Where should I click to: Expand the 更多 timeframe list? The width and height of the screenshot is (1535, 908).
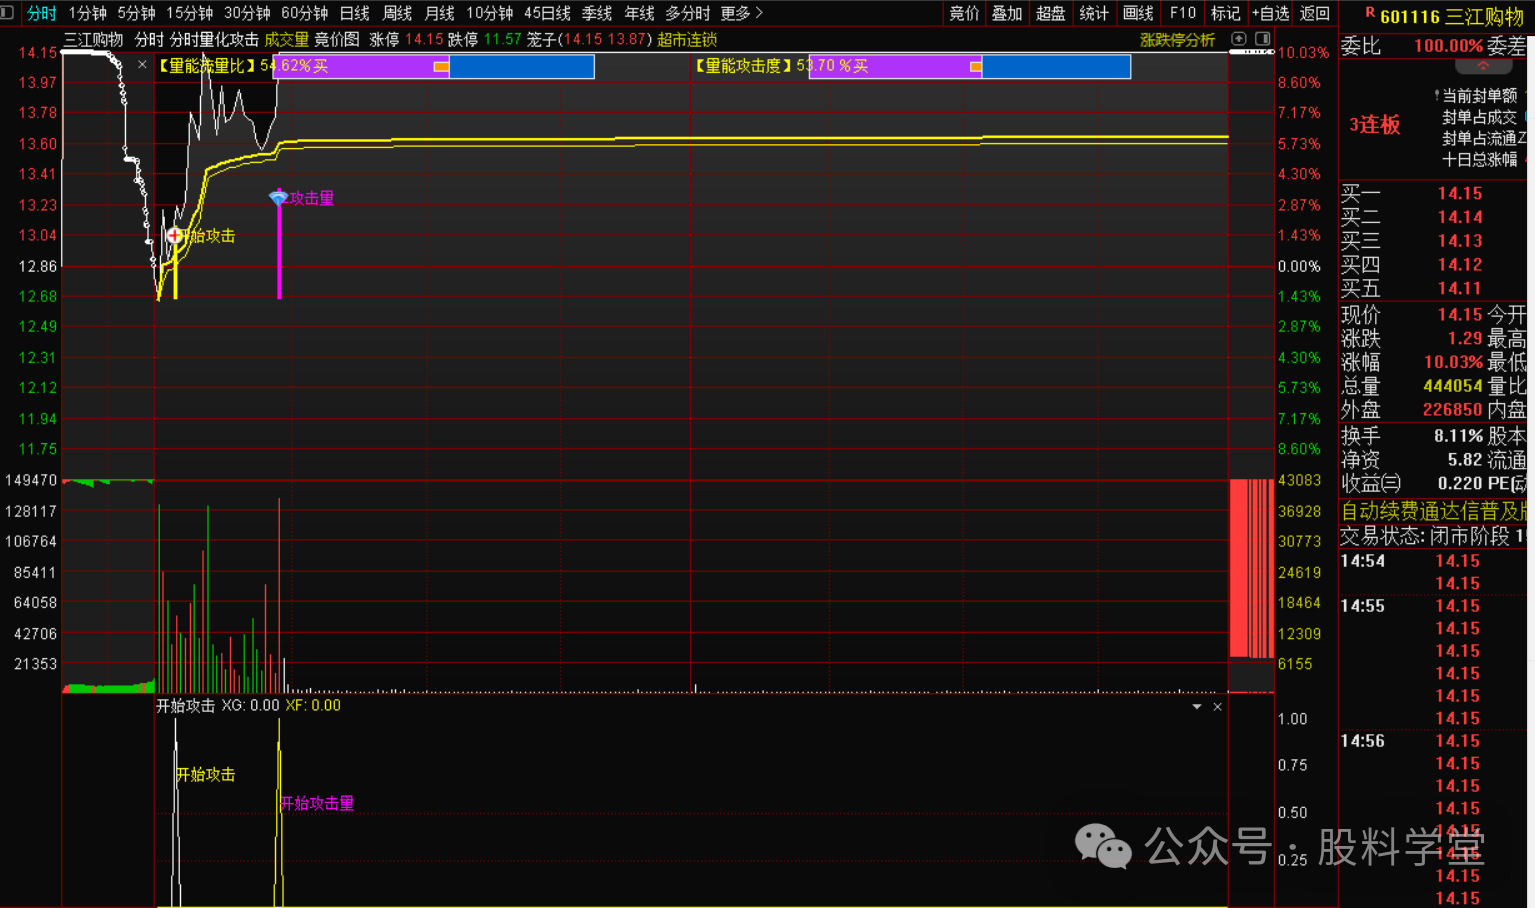click(x=741, y=13)
